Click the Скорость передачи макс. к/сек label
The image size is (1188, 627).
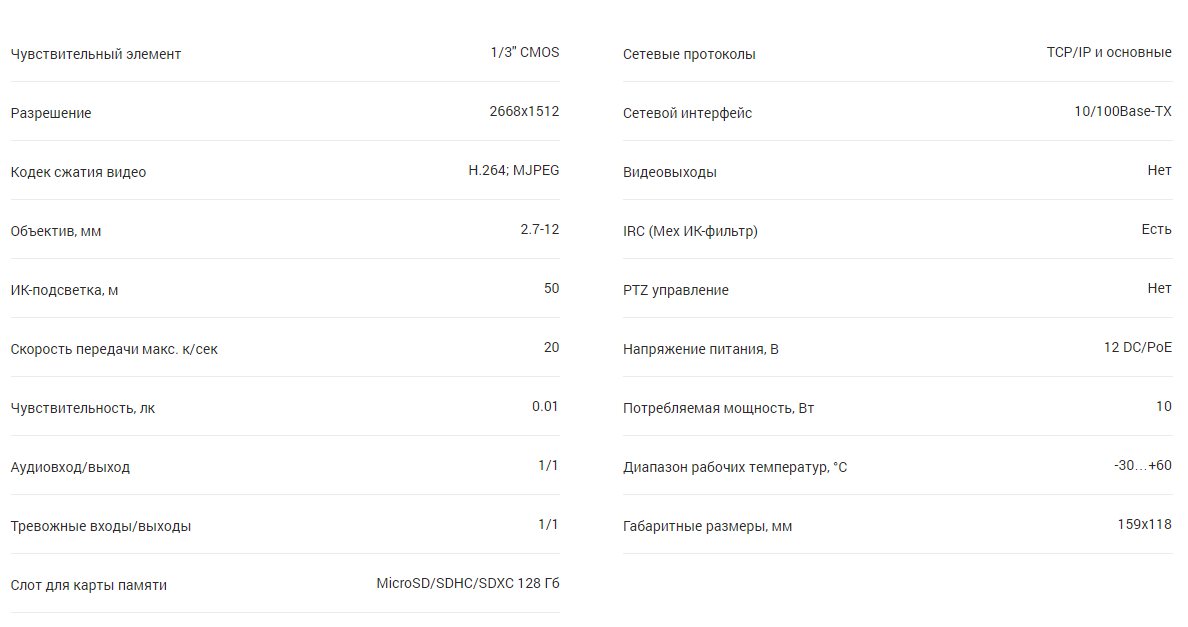click(114, 349)
